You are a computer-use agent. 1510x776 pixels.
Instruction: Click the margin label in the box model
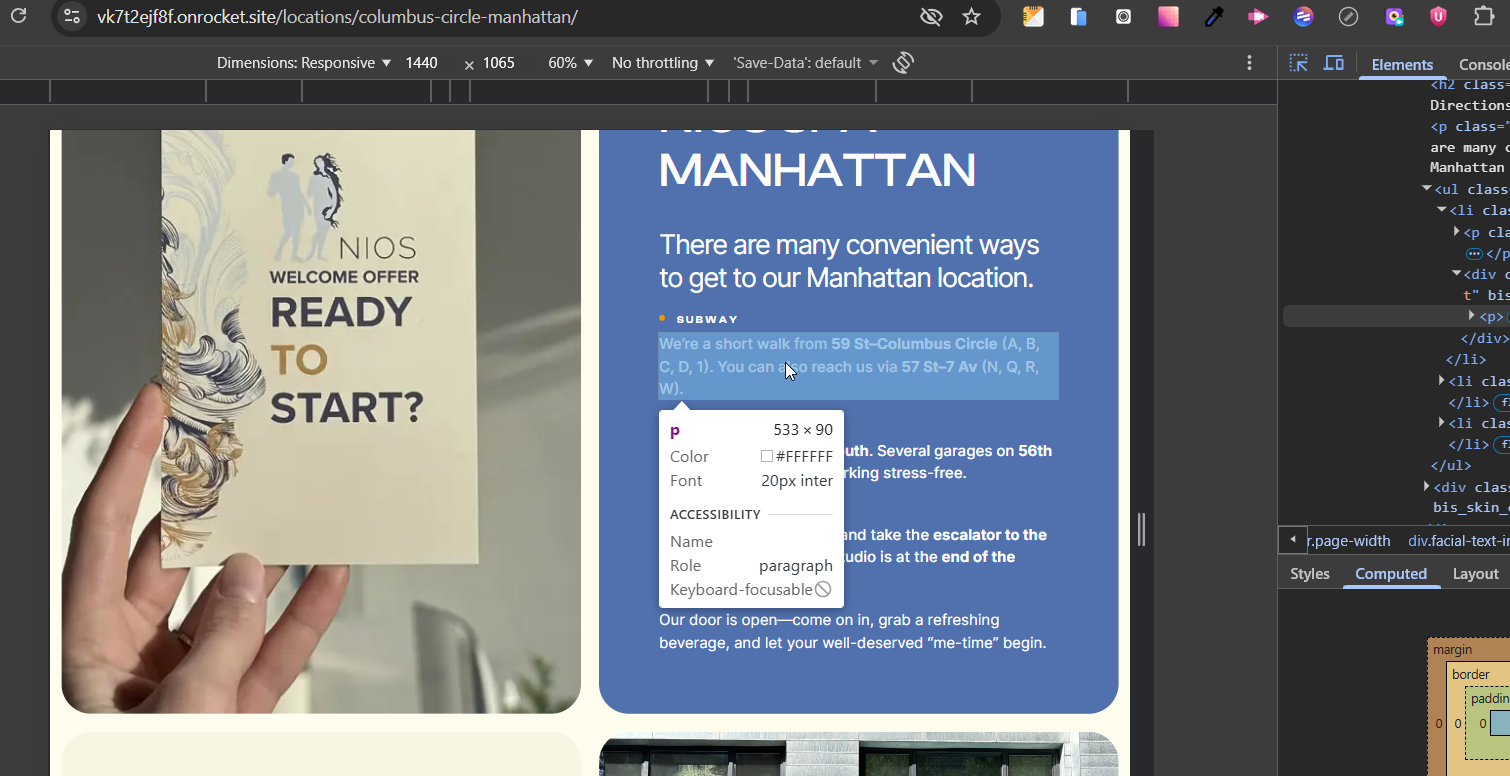pyautogui.click(x=1452, y=650)
